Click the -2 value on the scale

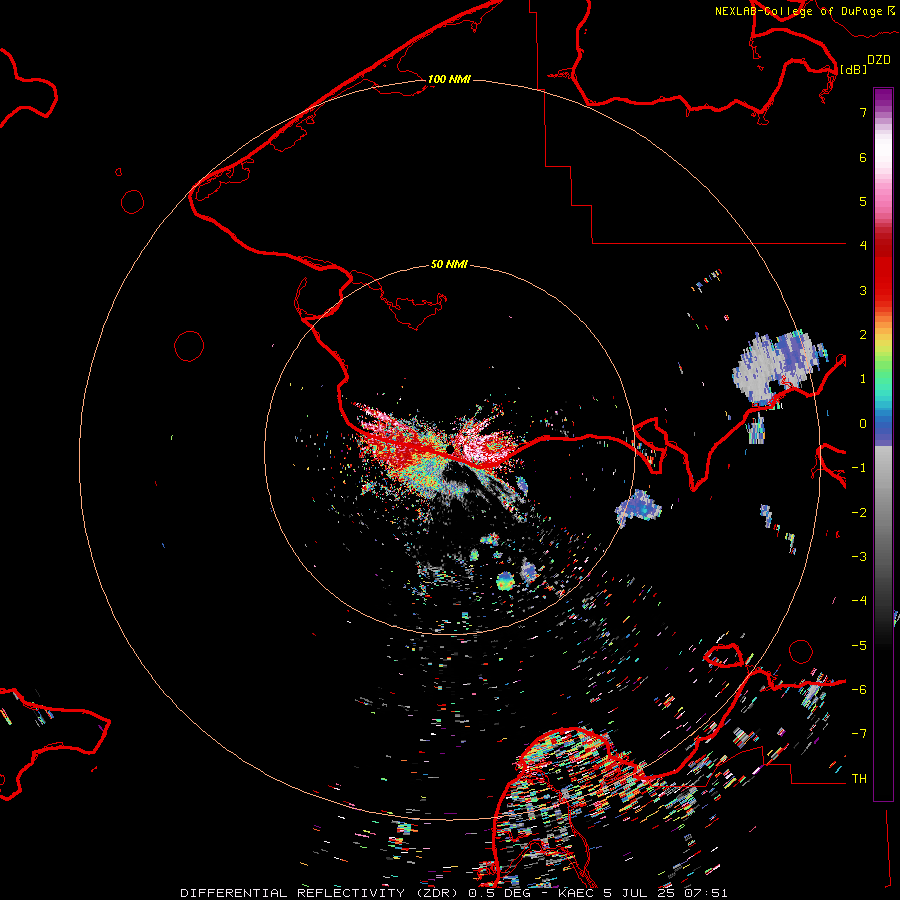point(859,513)
